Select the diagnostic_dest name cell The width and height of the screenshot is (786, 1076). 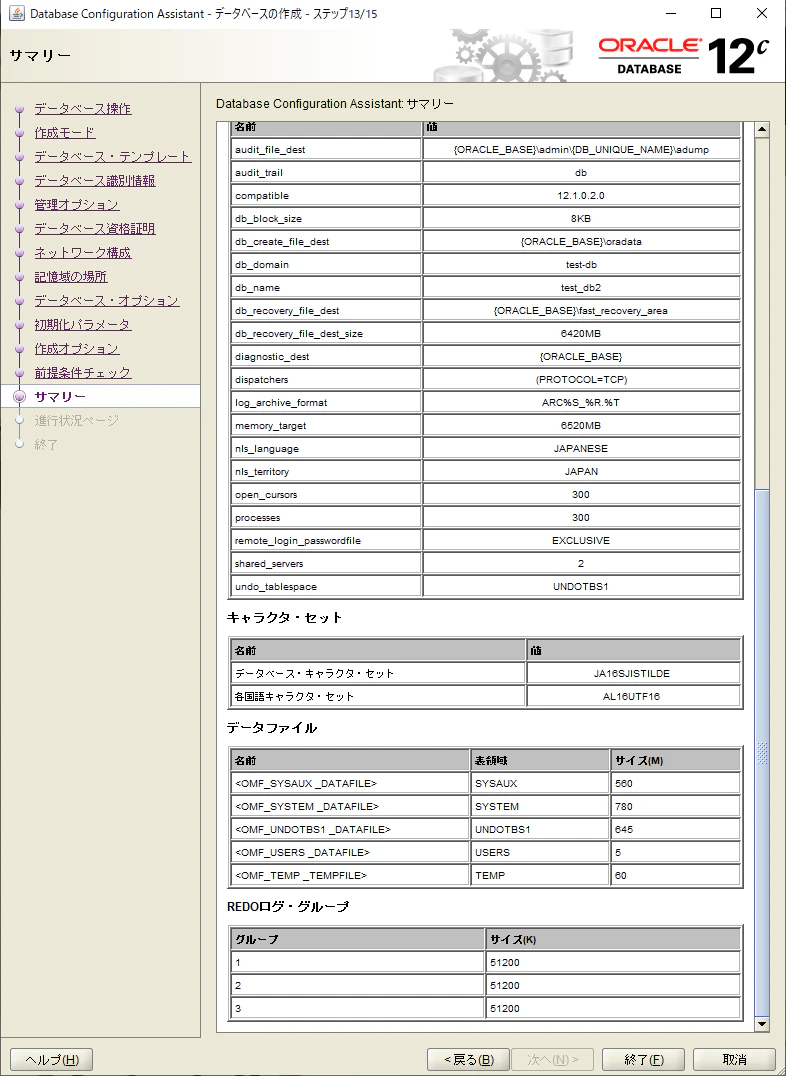tap(326, 357)
